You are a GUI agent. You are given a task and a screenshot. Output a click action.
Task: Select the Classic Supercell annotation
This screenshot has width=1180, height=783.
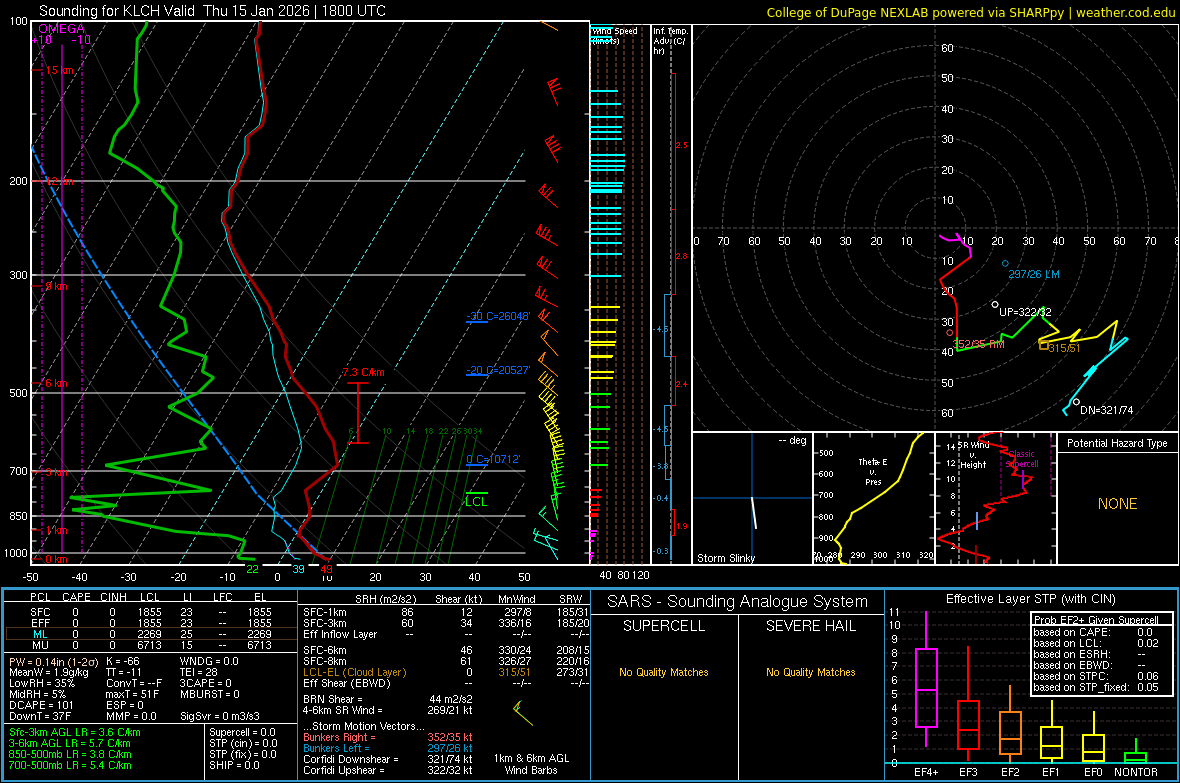(1022, 459)
